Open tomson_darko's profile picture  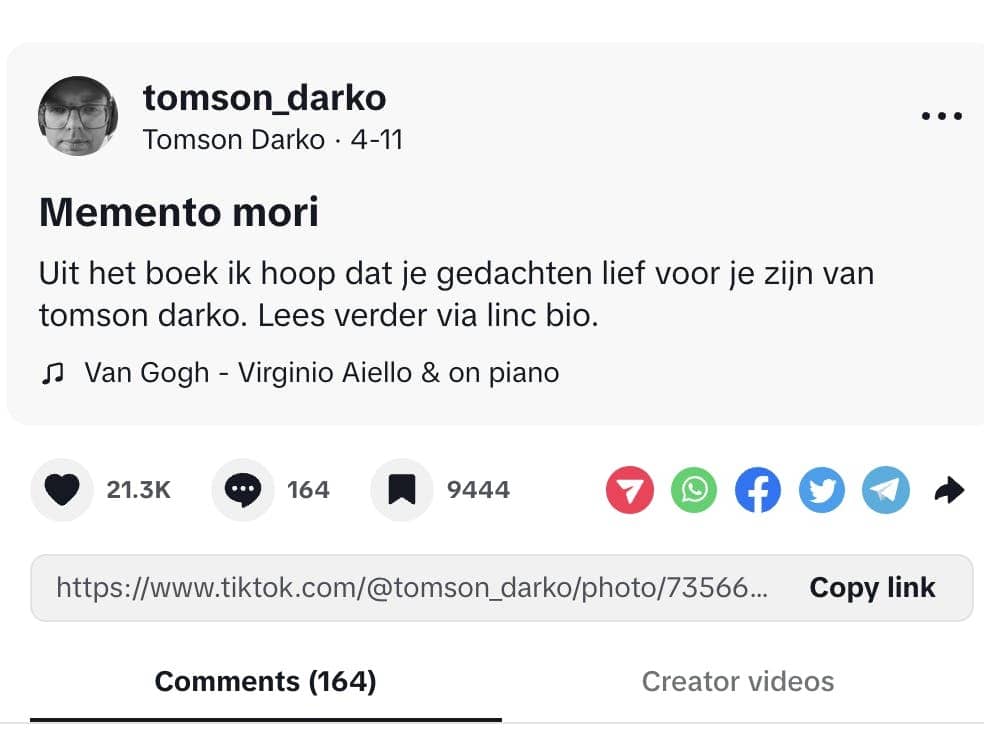point(78,116)
